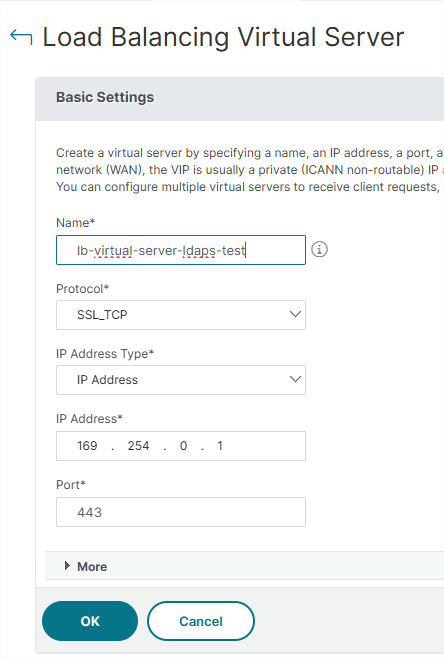Discard changes with the Cancel button
Image resolution: width=444 pixels, height=658 pixels.
201,621
